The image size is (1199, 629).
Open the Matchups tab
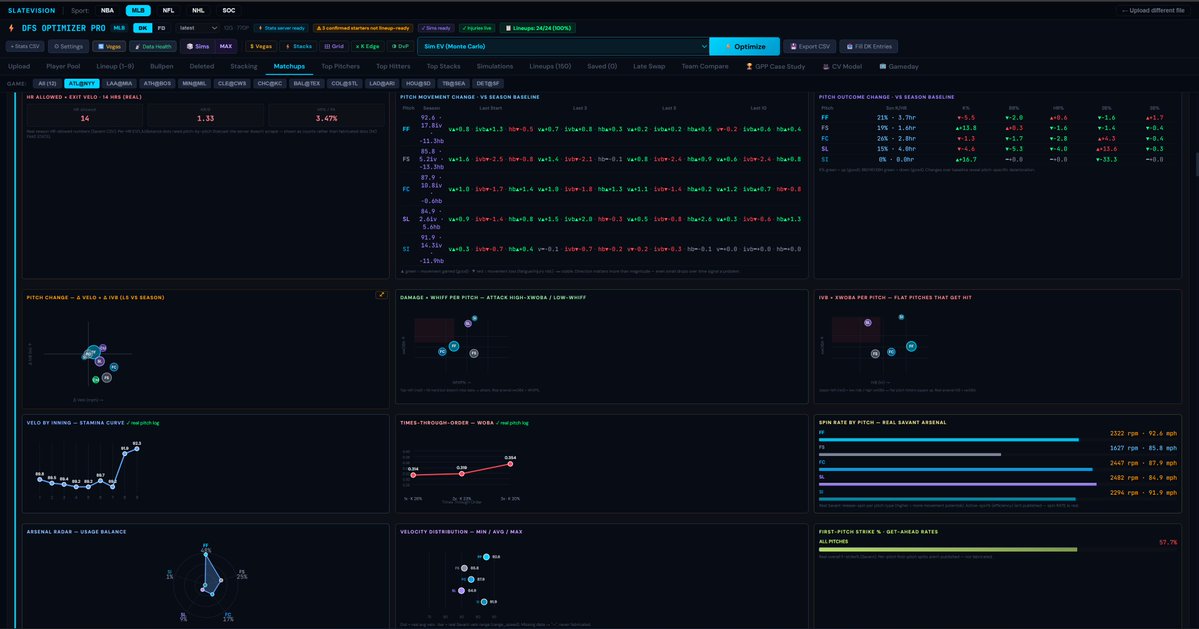[x=289, y=66]
